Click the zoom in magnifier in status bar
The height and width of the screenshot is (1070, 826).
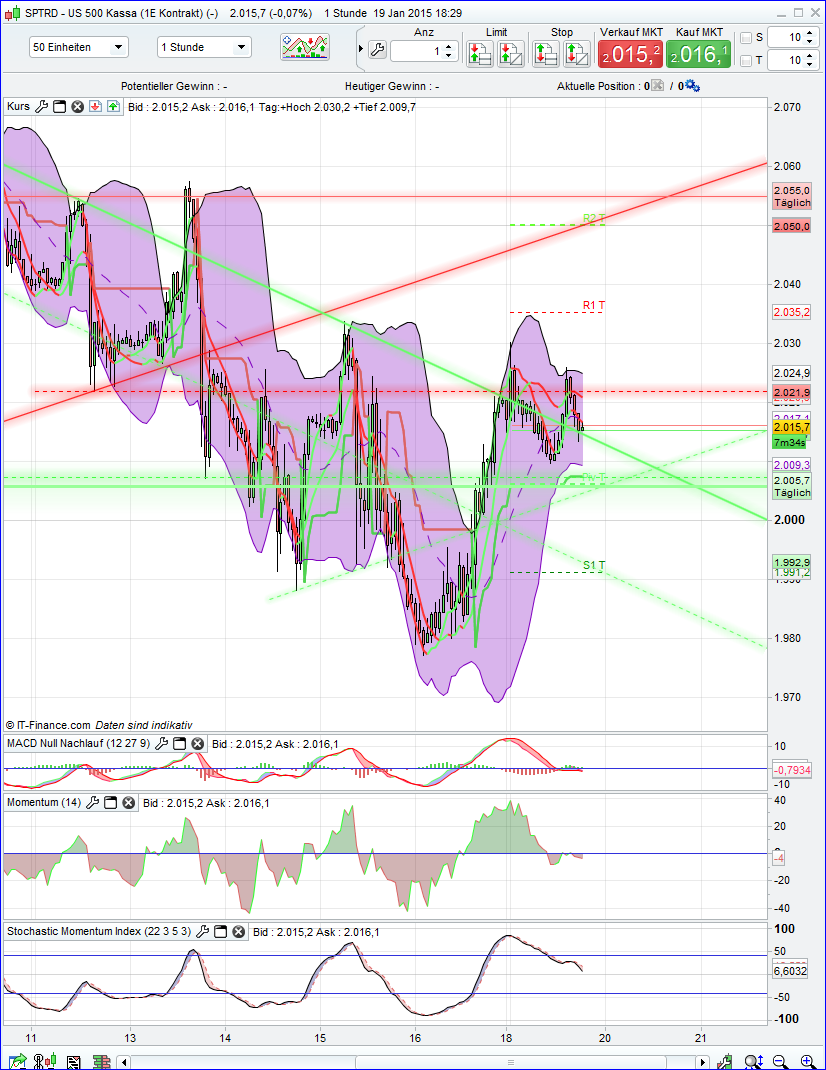(x=807, y=1061)
